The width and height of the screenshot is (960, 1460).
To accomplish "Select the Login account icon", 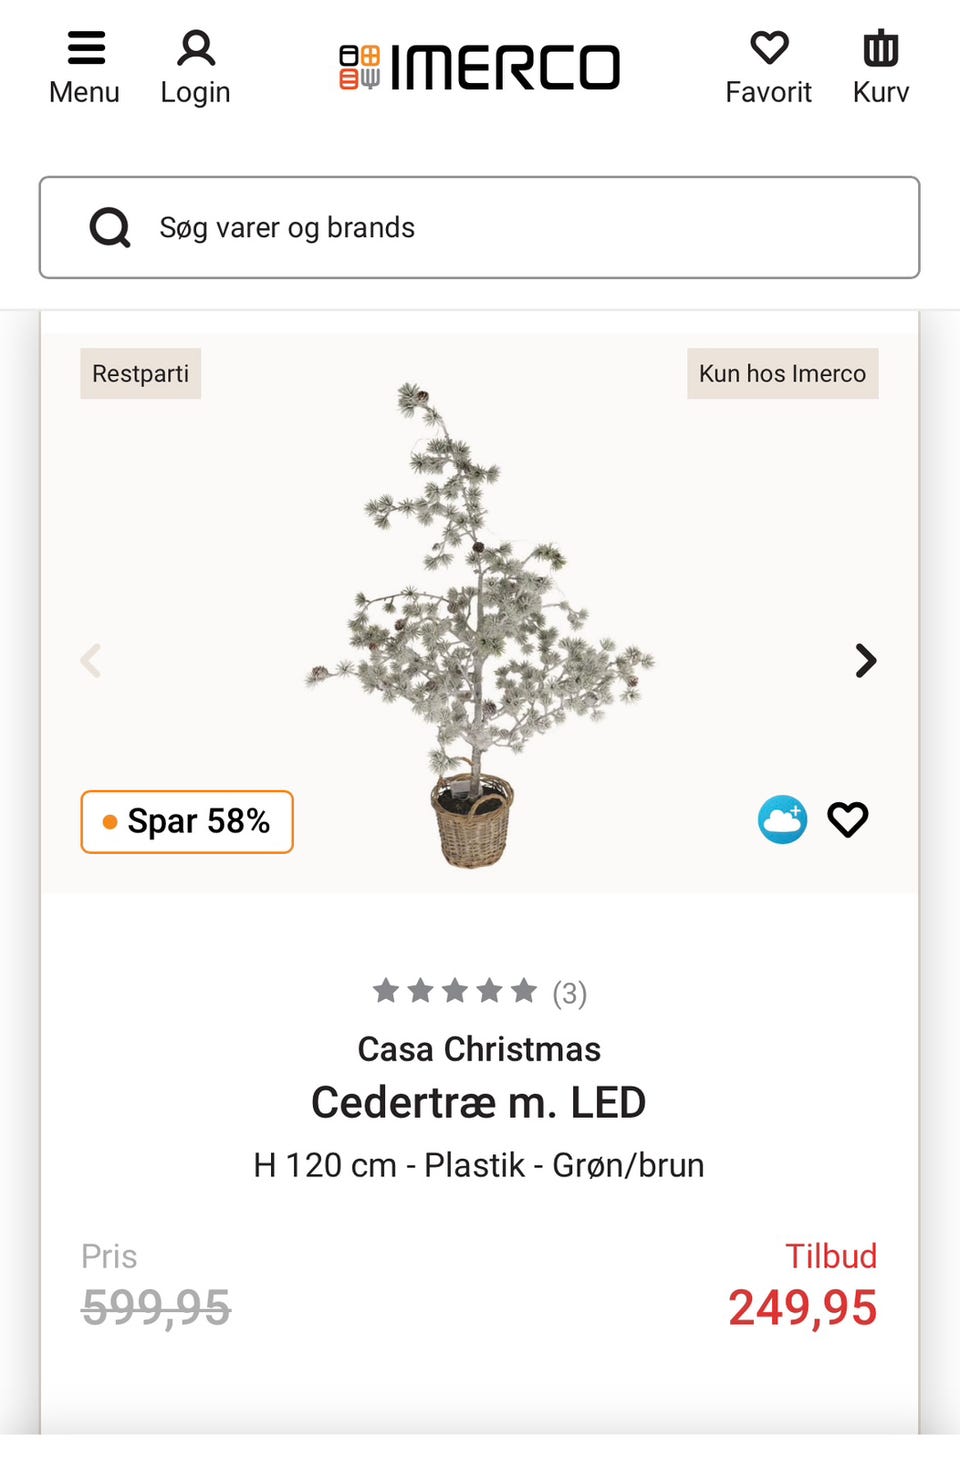I will coord(196,62).
